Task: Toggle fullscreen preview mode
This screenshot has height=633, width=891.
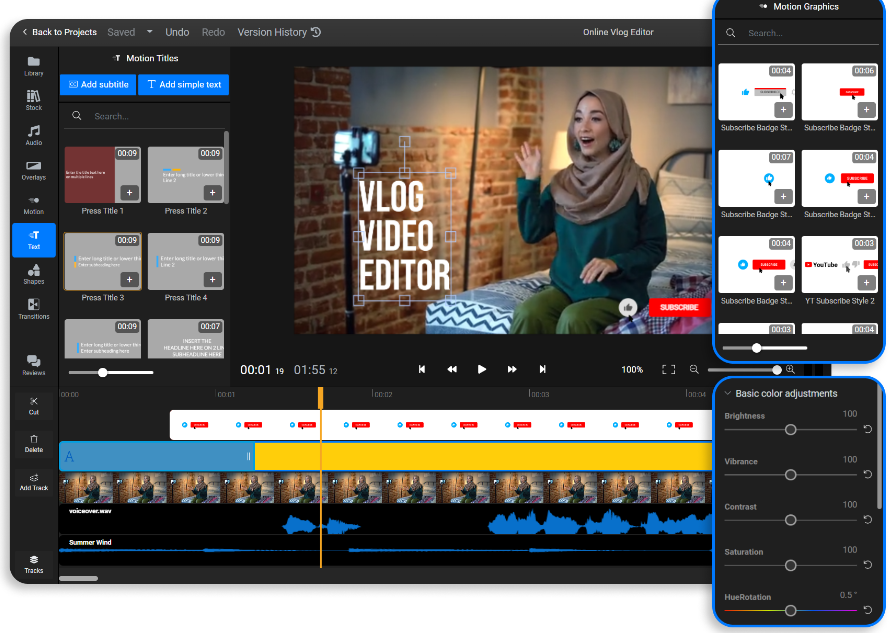Action: click(669, 370)
